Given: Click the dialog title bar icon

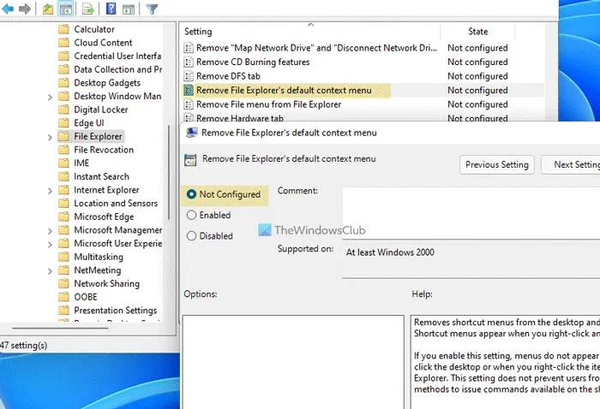Looking at the screenshot, I should pyautogui.click(x=191, y=133).
